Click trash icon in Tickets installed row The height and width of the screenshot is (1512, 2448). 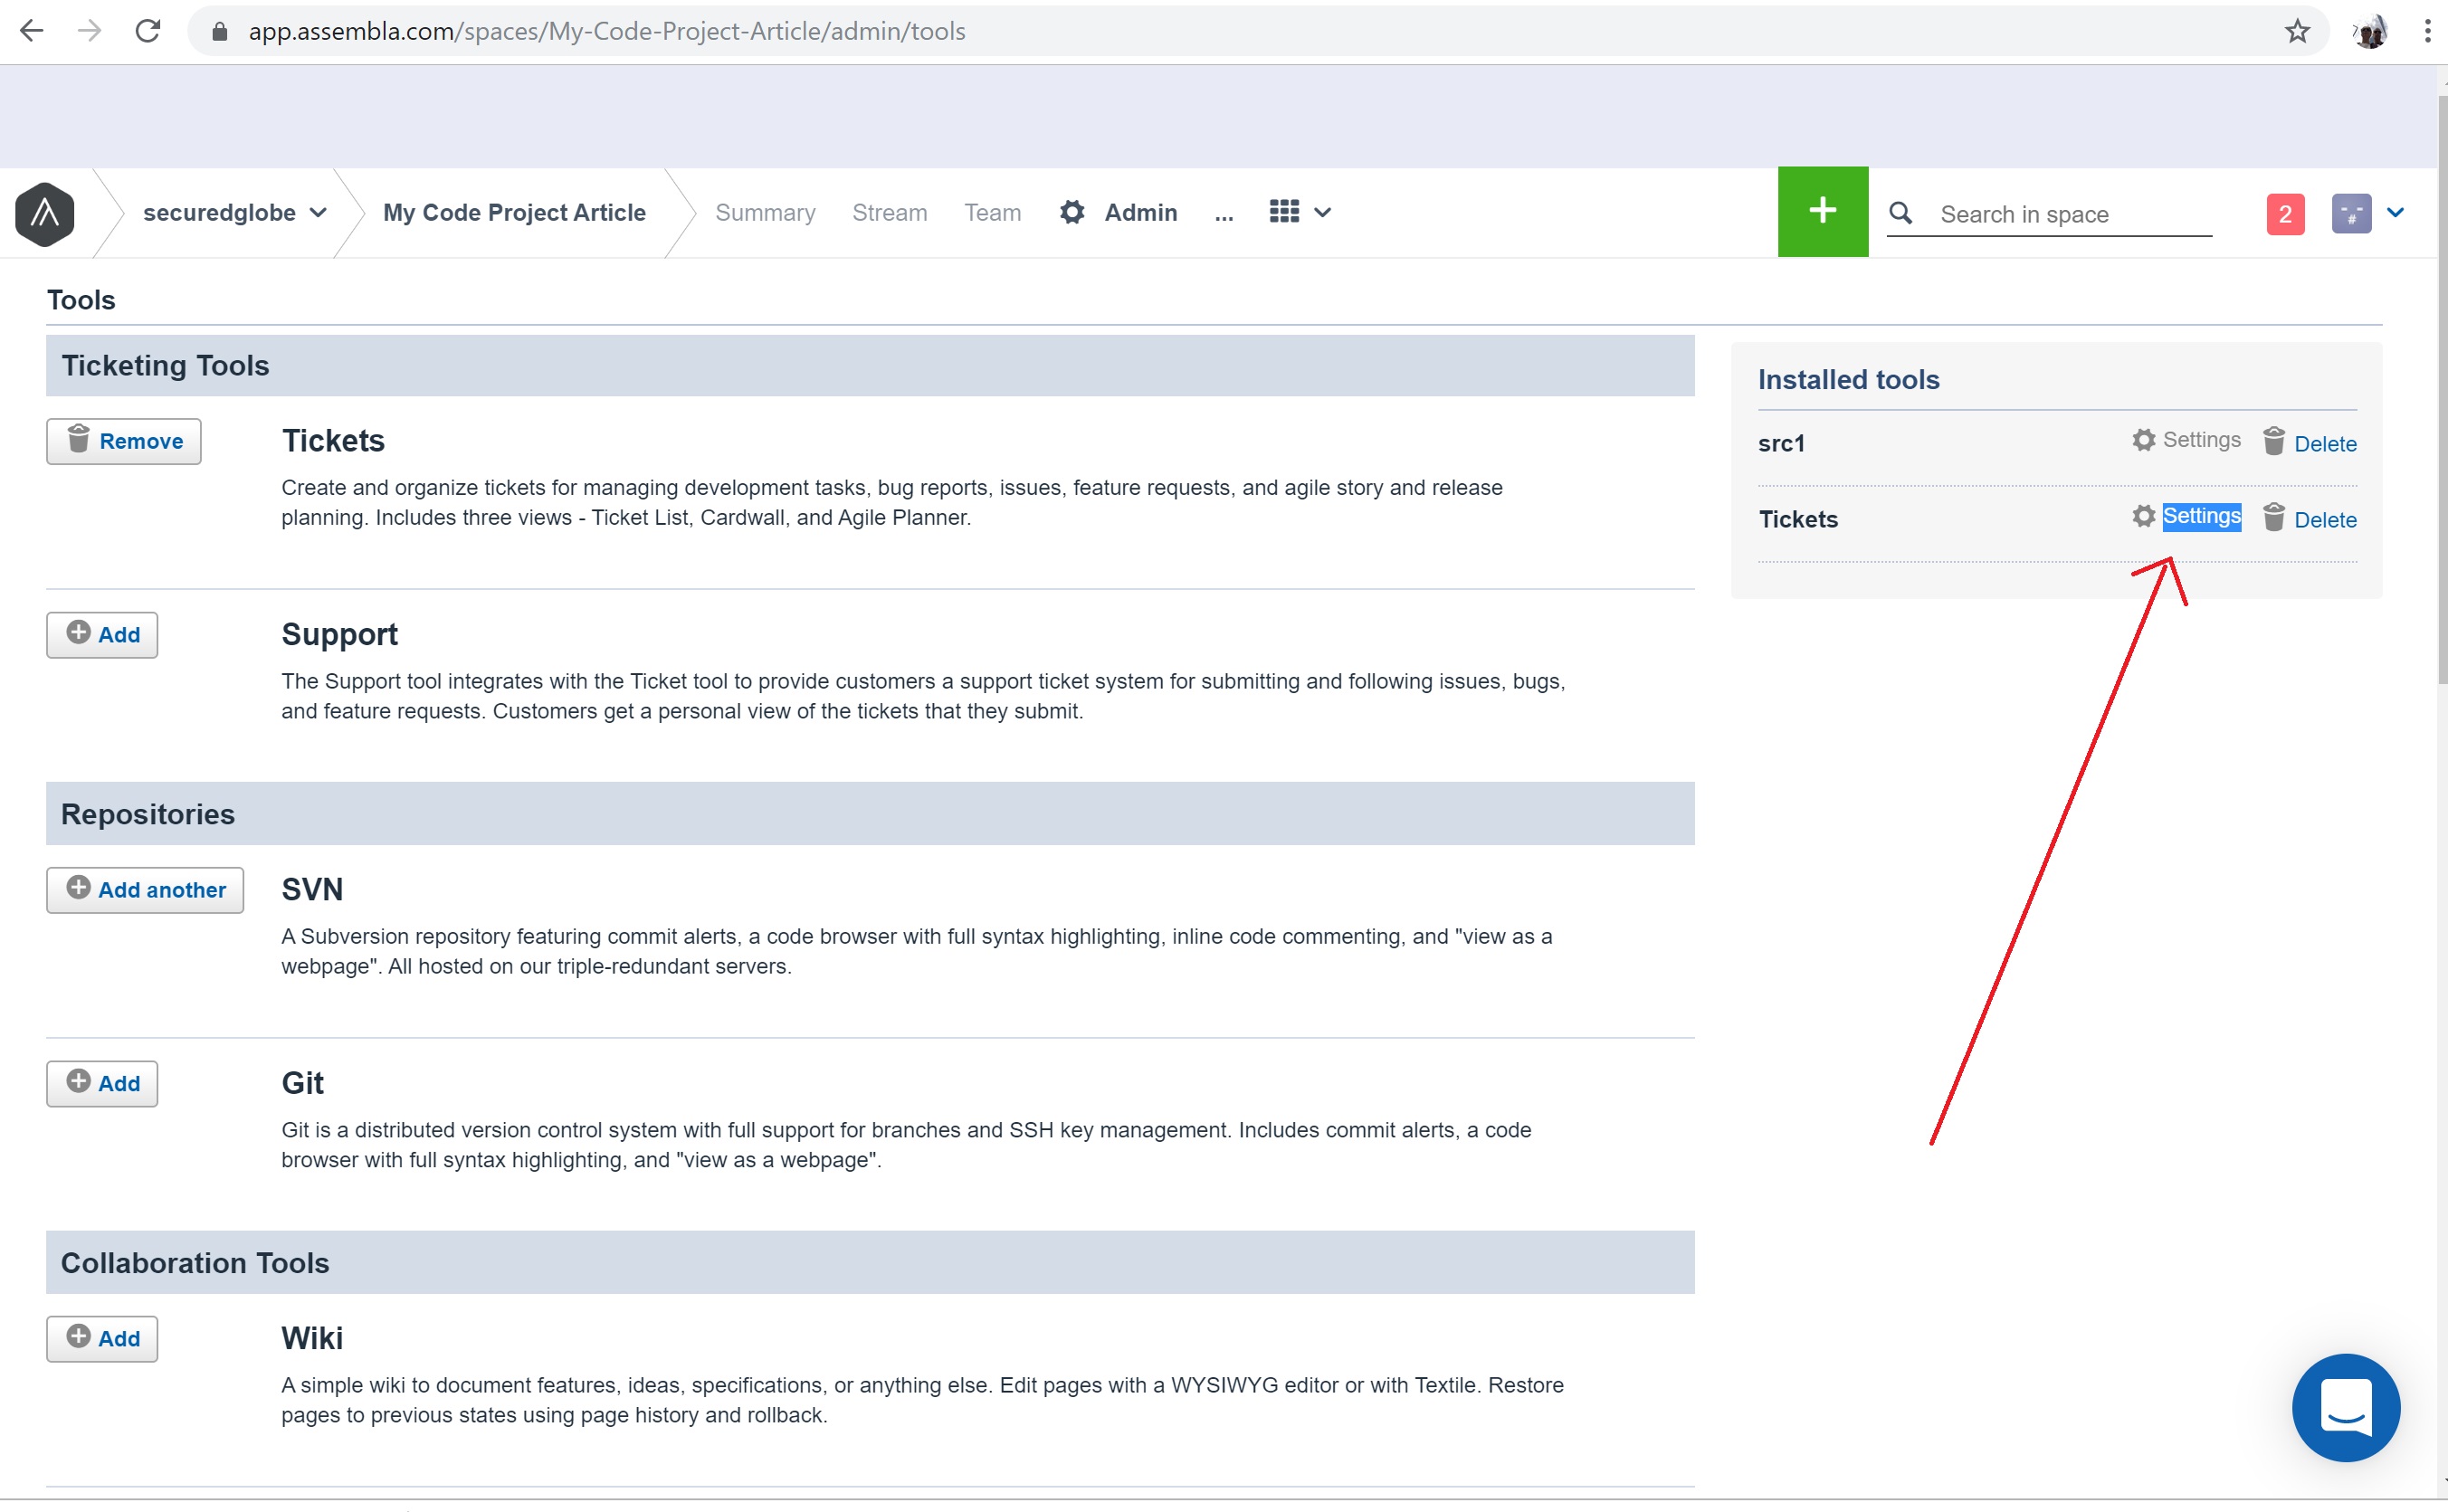click(2273, 516)
